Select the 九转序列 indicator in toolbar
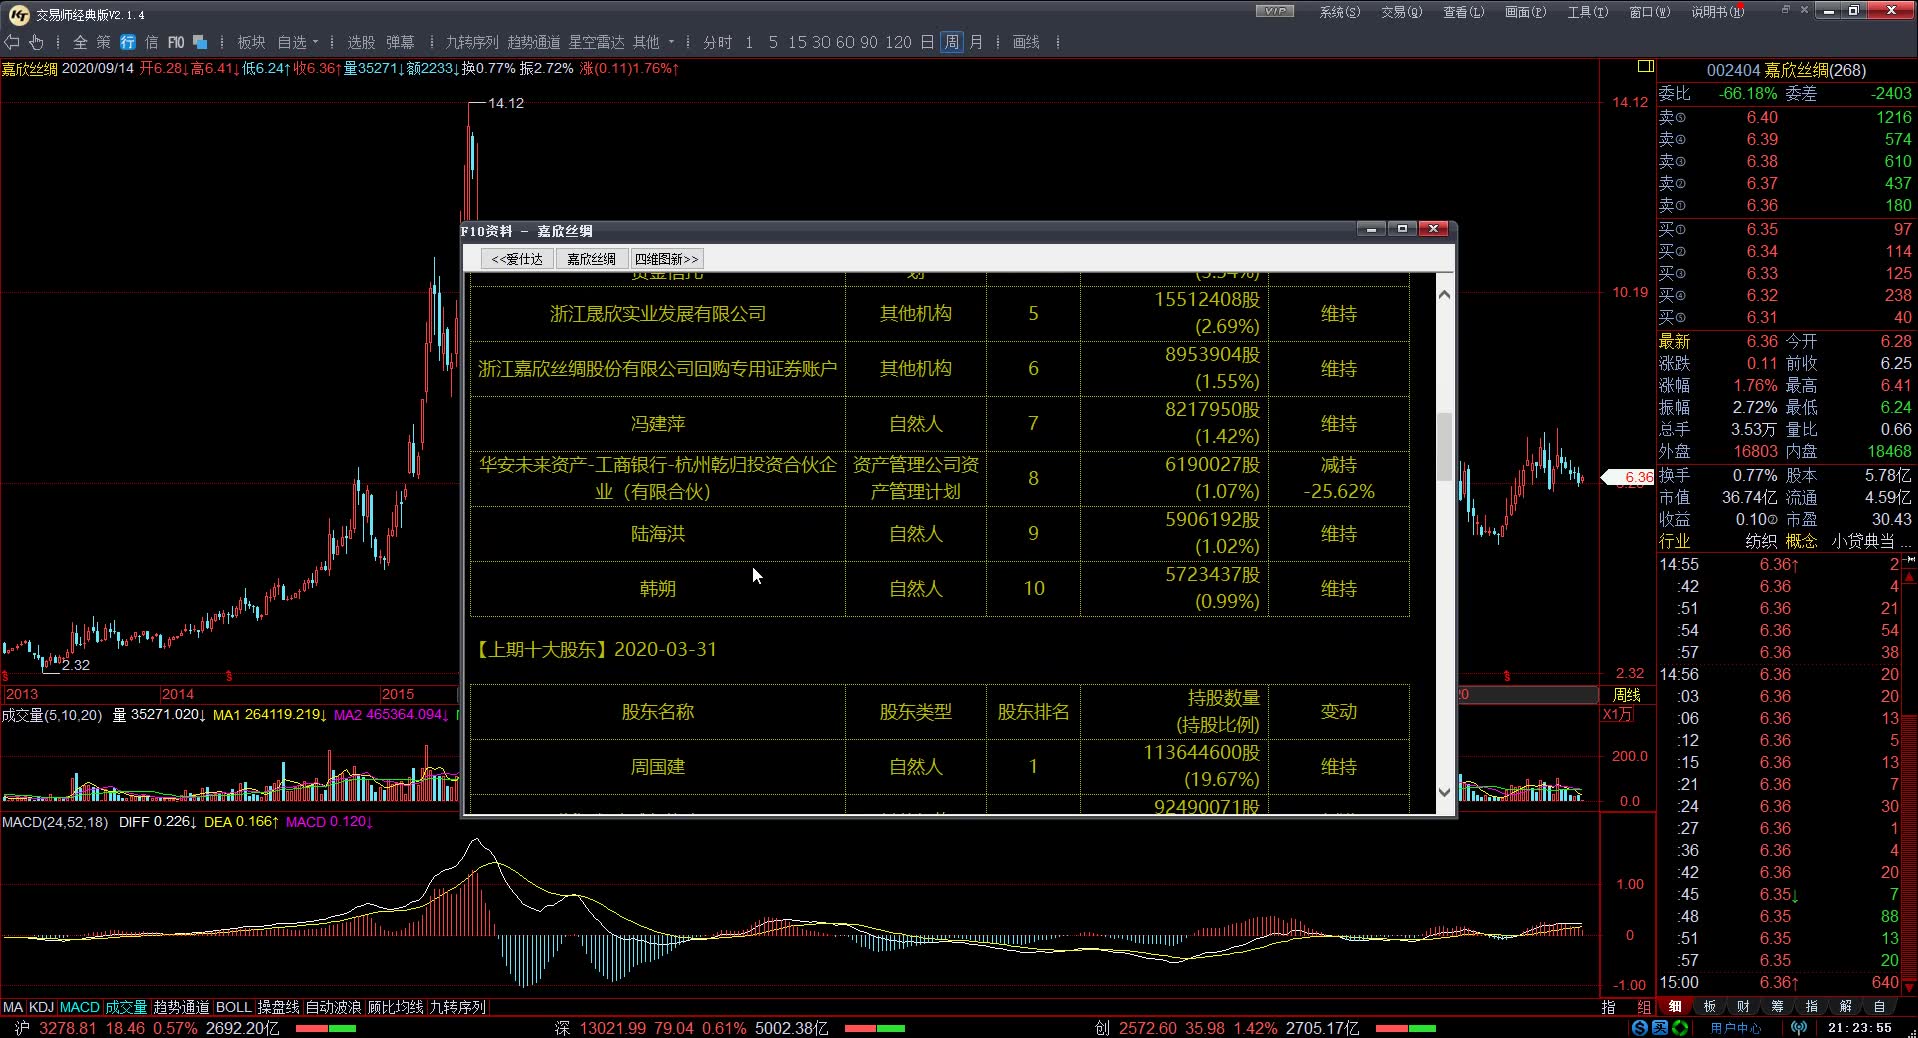 (x=472, y=42)
